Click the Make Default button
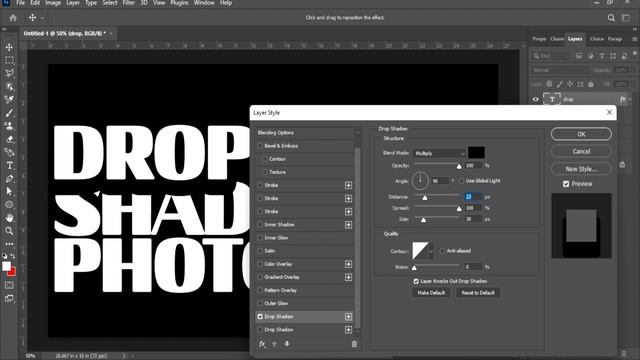 pyautogui.click(x=431, y=293)
